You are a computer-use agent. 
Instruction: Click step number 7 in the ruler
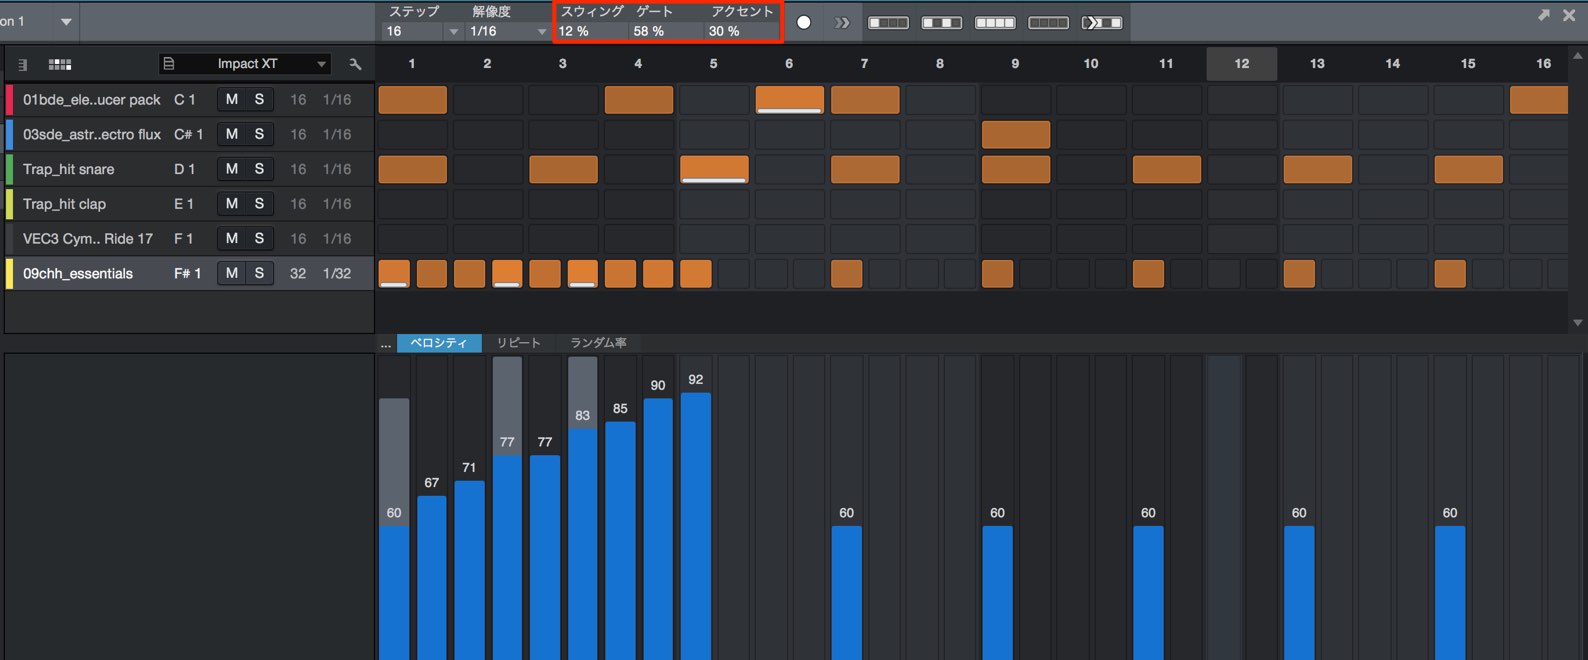[864, 64]
